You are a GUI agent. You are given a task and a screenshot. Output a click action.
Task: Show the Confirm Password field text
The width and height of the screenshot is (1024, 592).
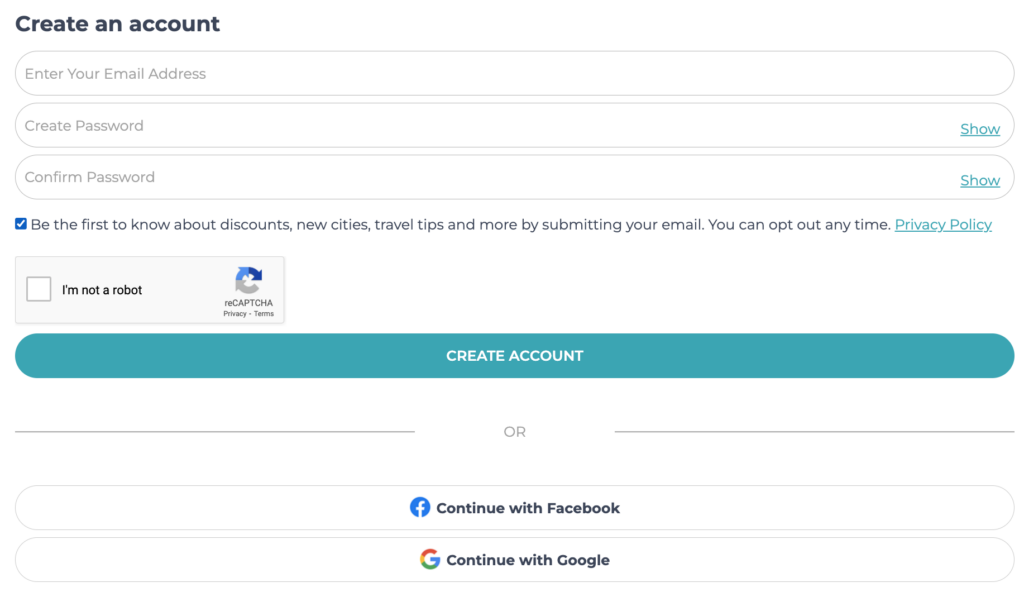(x=979, y=181)
